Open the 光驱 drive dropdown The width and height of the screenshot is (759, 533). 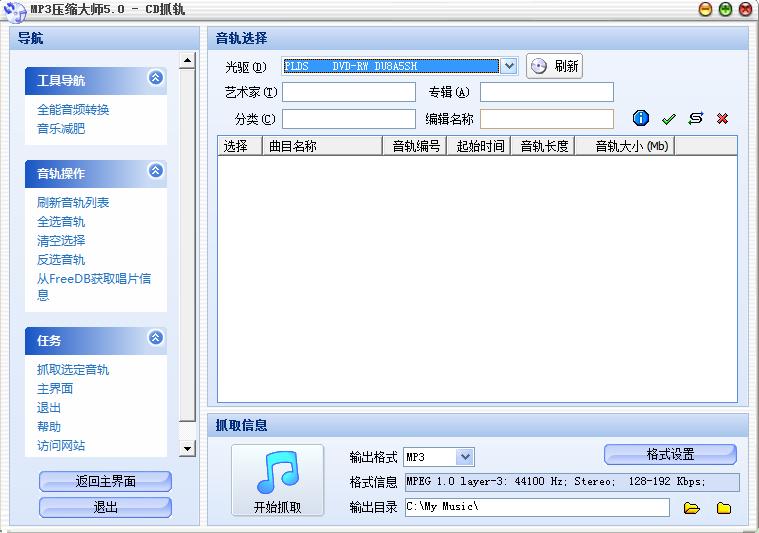click(x=509, y=66)
